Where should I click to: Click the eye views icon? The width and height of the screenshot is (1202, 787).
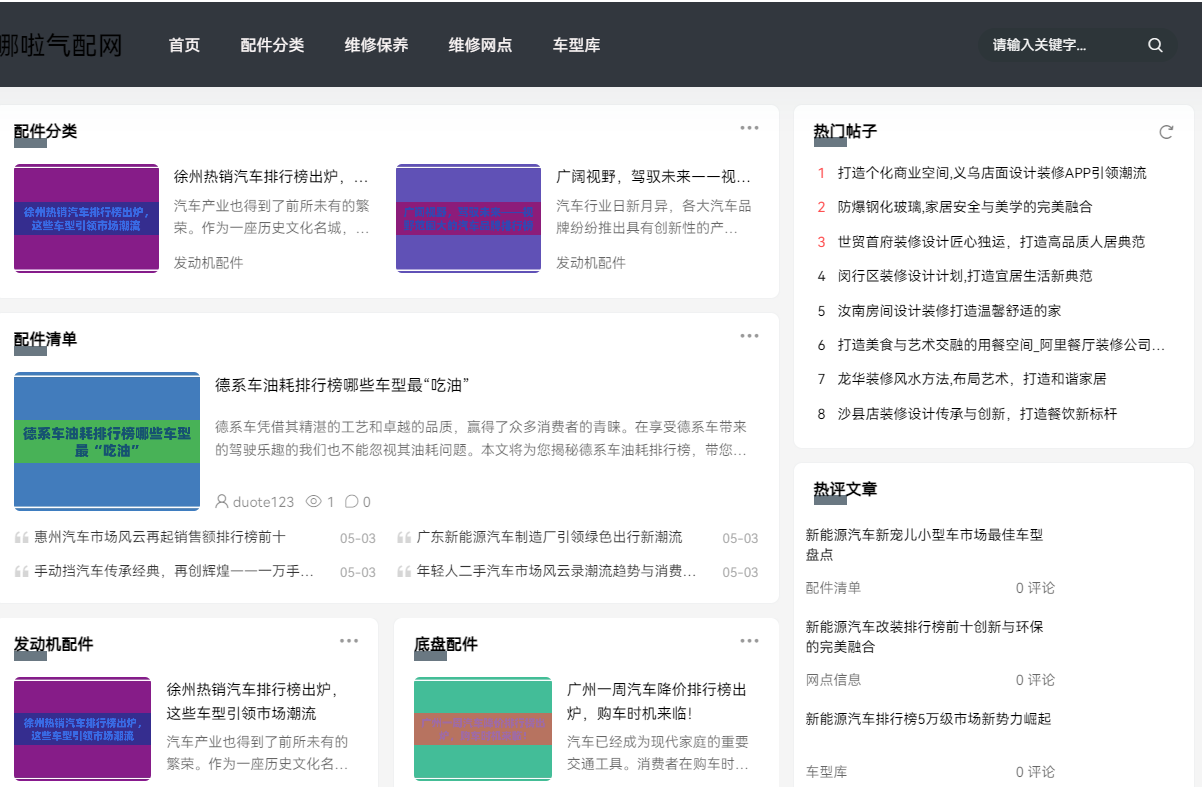click(x=313, y=502)
